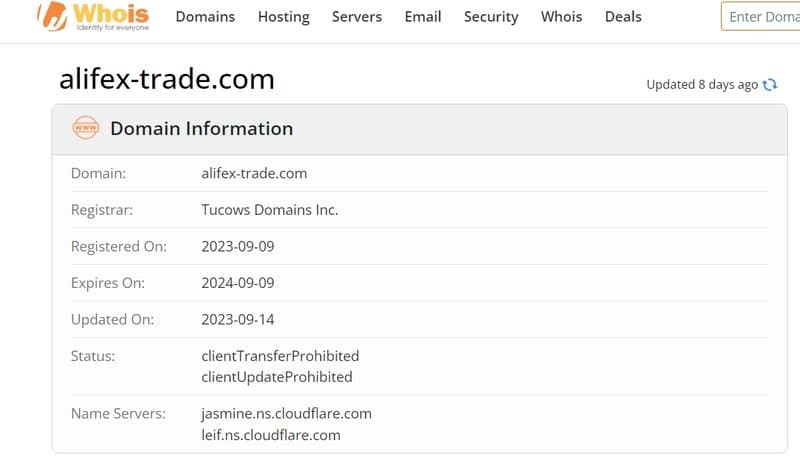Select the registered date 2023-09-09
Image resolution: width=800 pixels, height=461 pixels.
coord(238,246)
